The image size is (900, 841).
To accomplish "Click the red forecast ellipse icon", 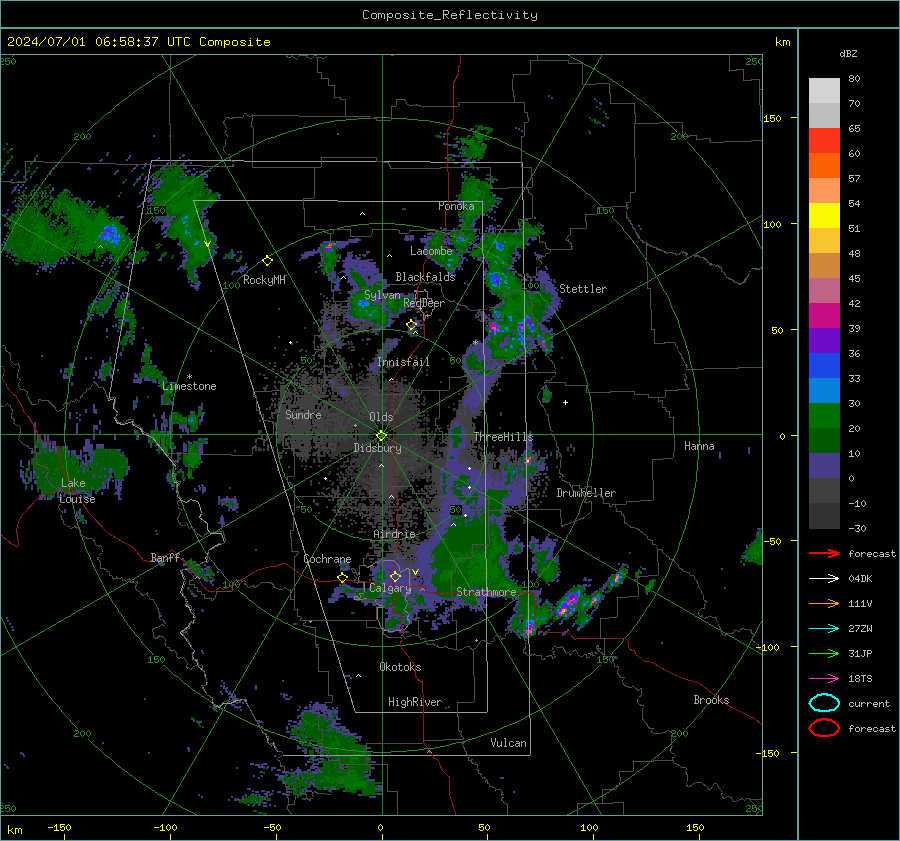I will 824,728.
